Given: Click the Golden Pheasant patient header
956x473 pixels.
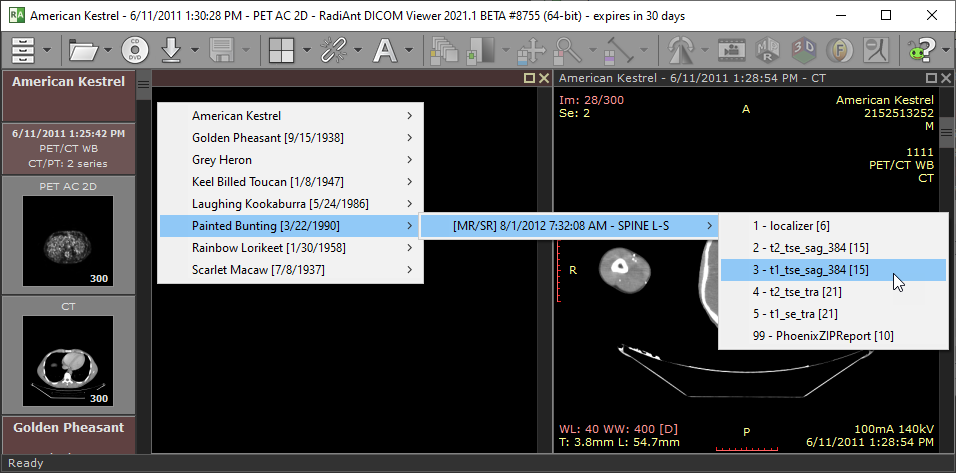Looking at the screenshot, I should 68,435.
